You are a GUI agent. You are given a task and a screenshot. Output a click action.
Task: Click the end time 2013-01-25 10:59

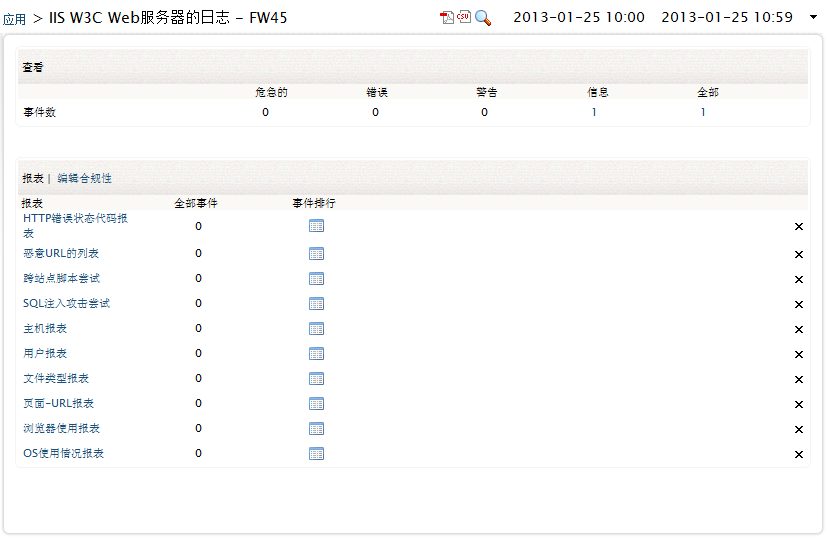(727, 17)
